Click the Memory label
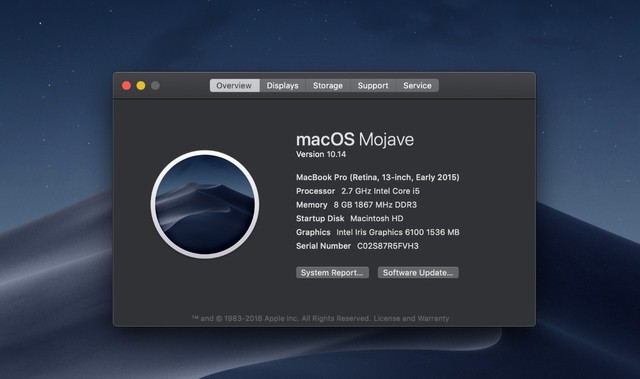The height and width of the screenshot is (379, 640). pos(312,205)
